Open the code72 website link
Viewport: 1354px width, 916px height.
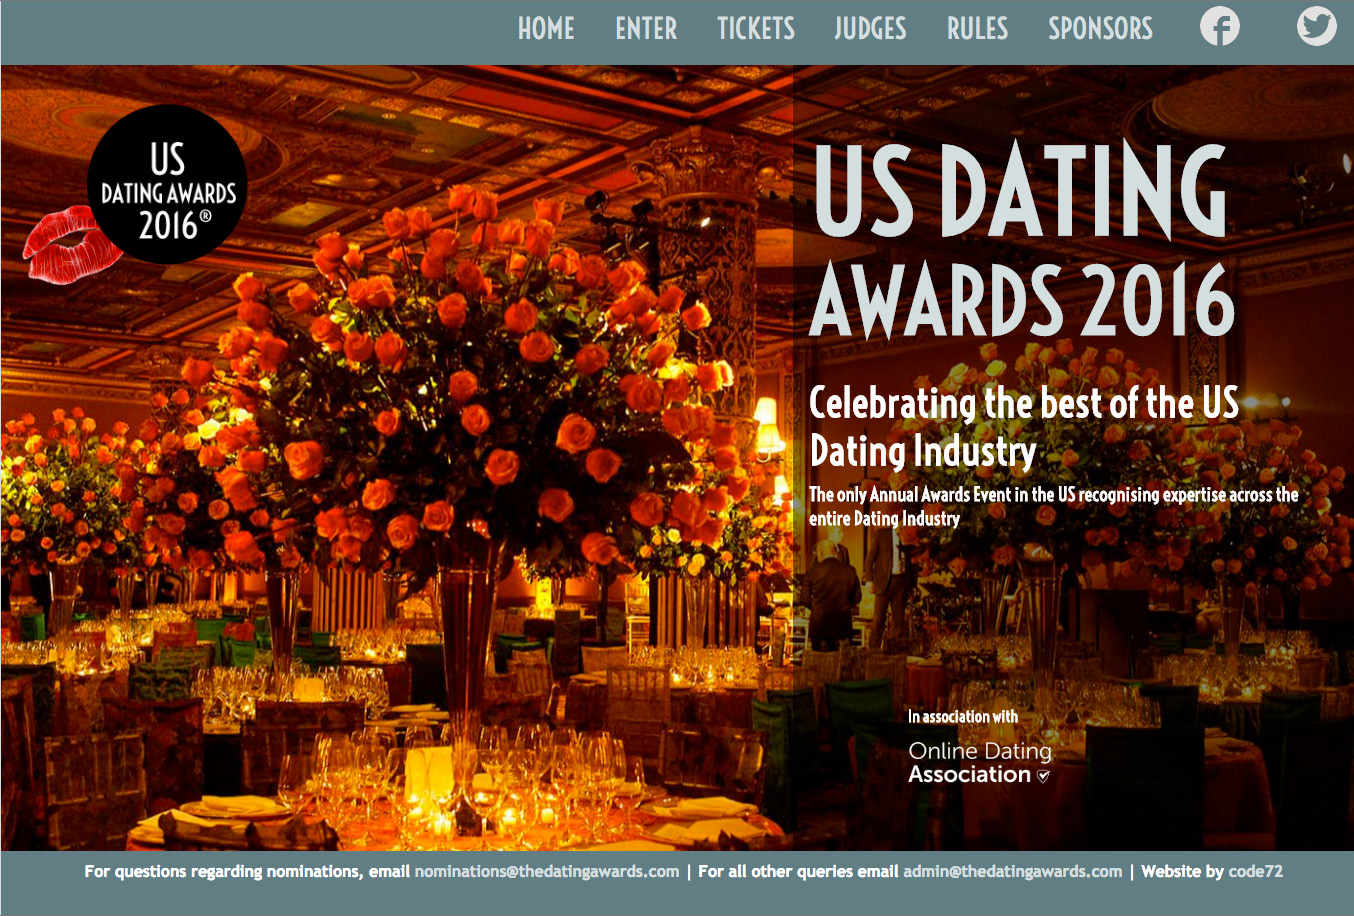click(x=1256, y=871)
